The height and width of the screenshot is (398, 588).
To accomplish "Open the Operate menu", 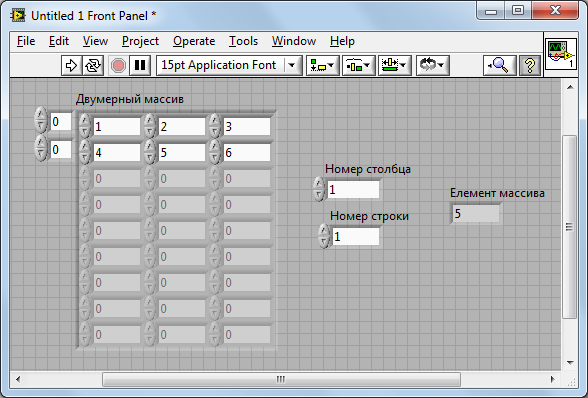I will pyautogui.click(x=194, y=41).
